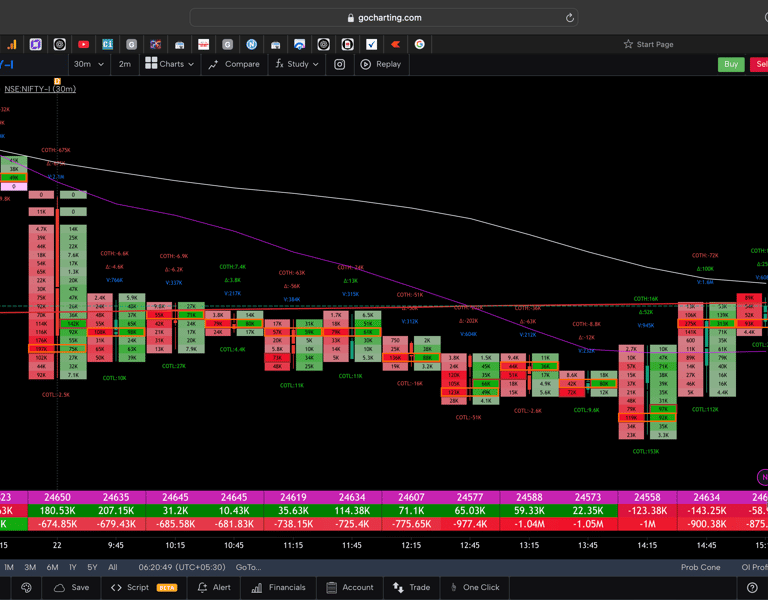Click the Start Page star icon
The height and width of the screenshot is (600, 768).
click(628, 44)
